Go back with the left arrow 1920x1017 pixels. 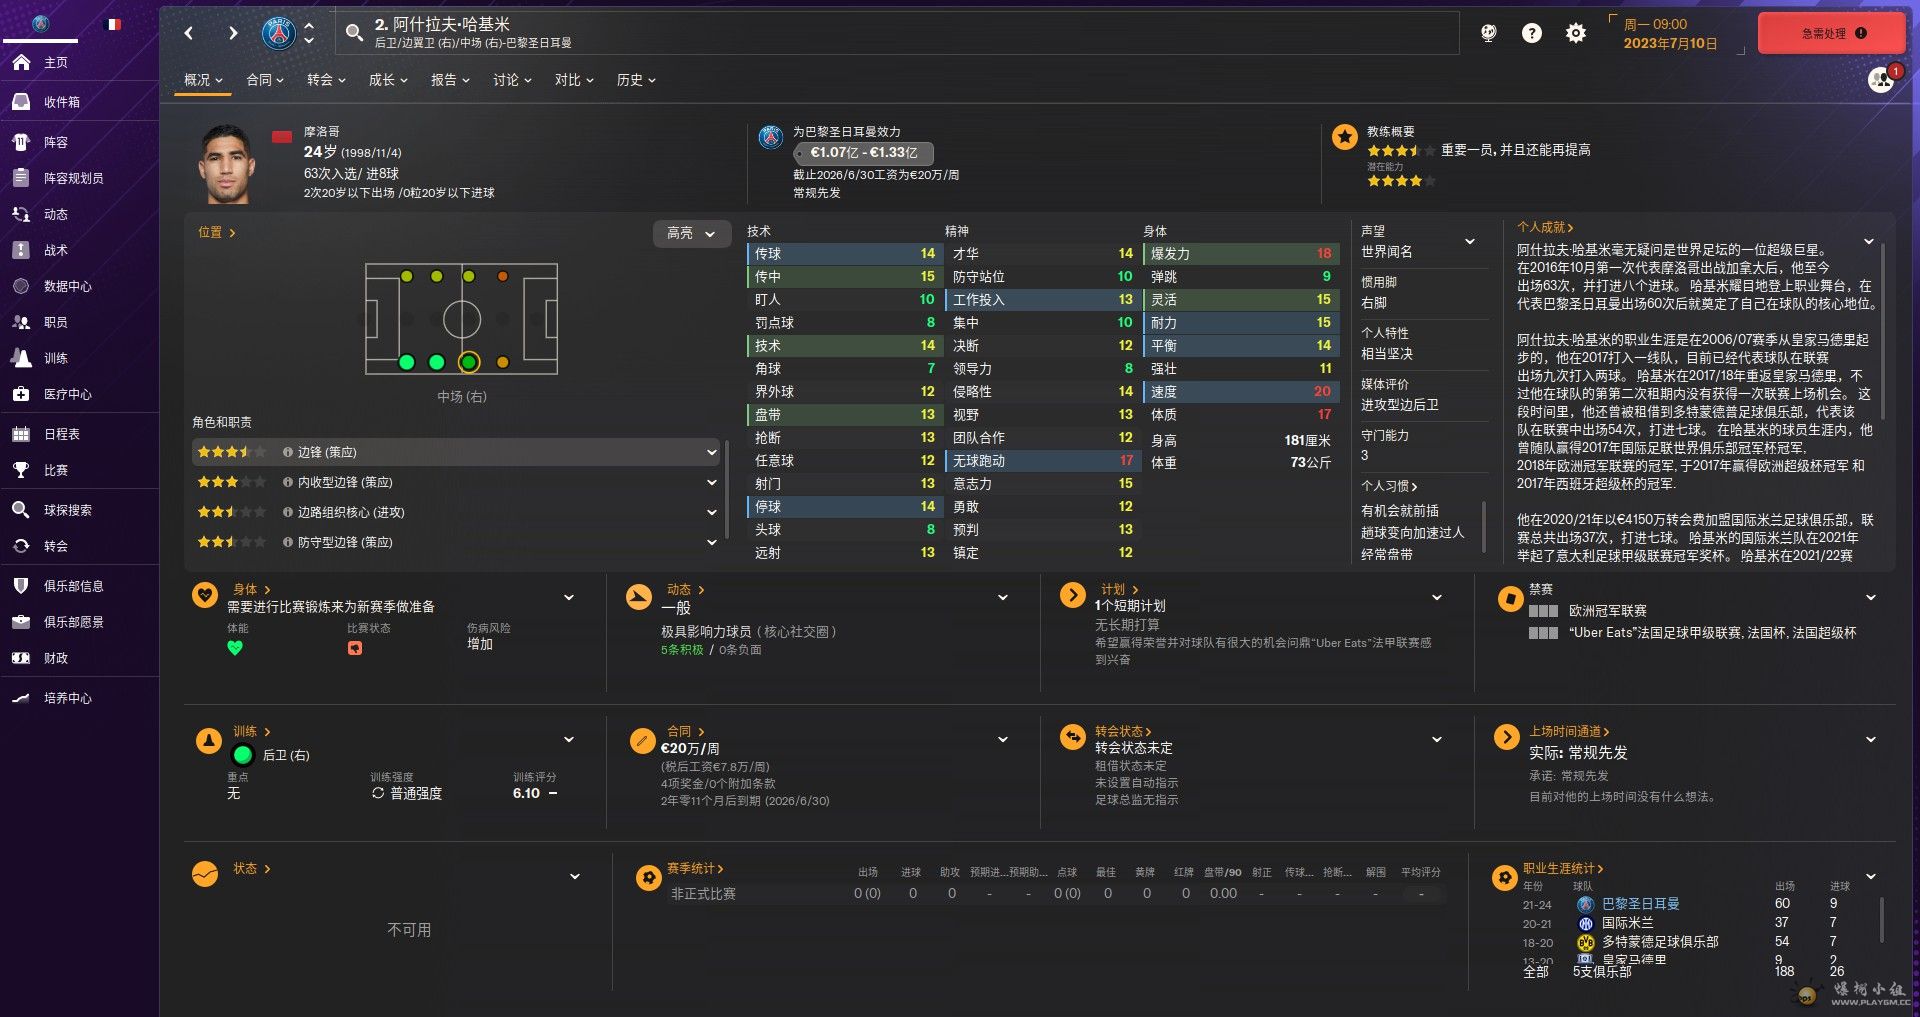pos(189,33)
